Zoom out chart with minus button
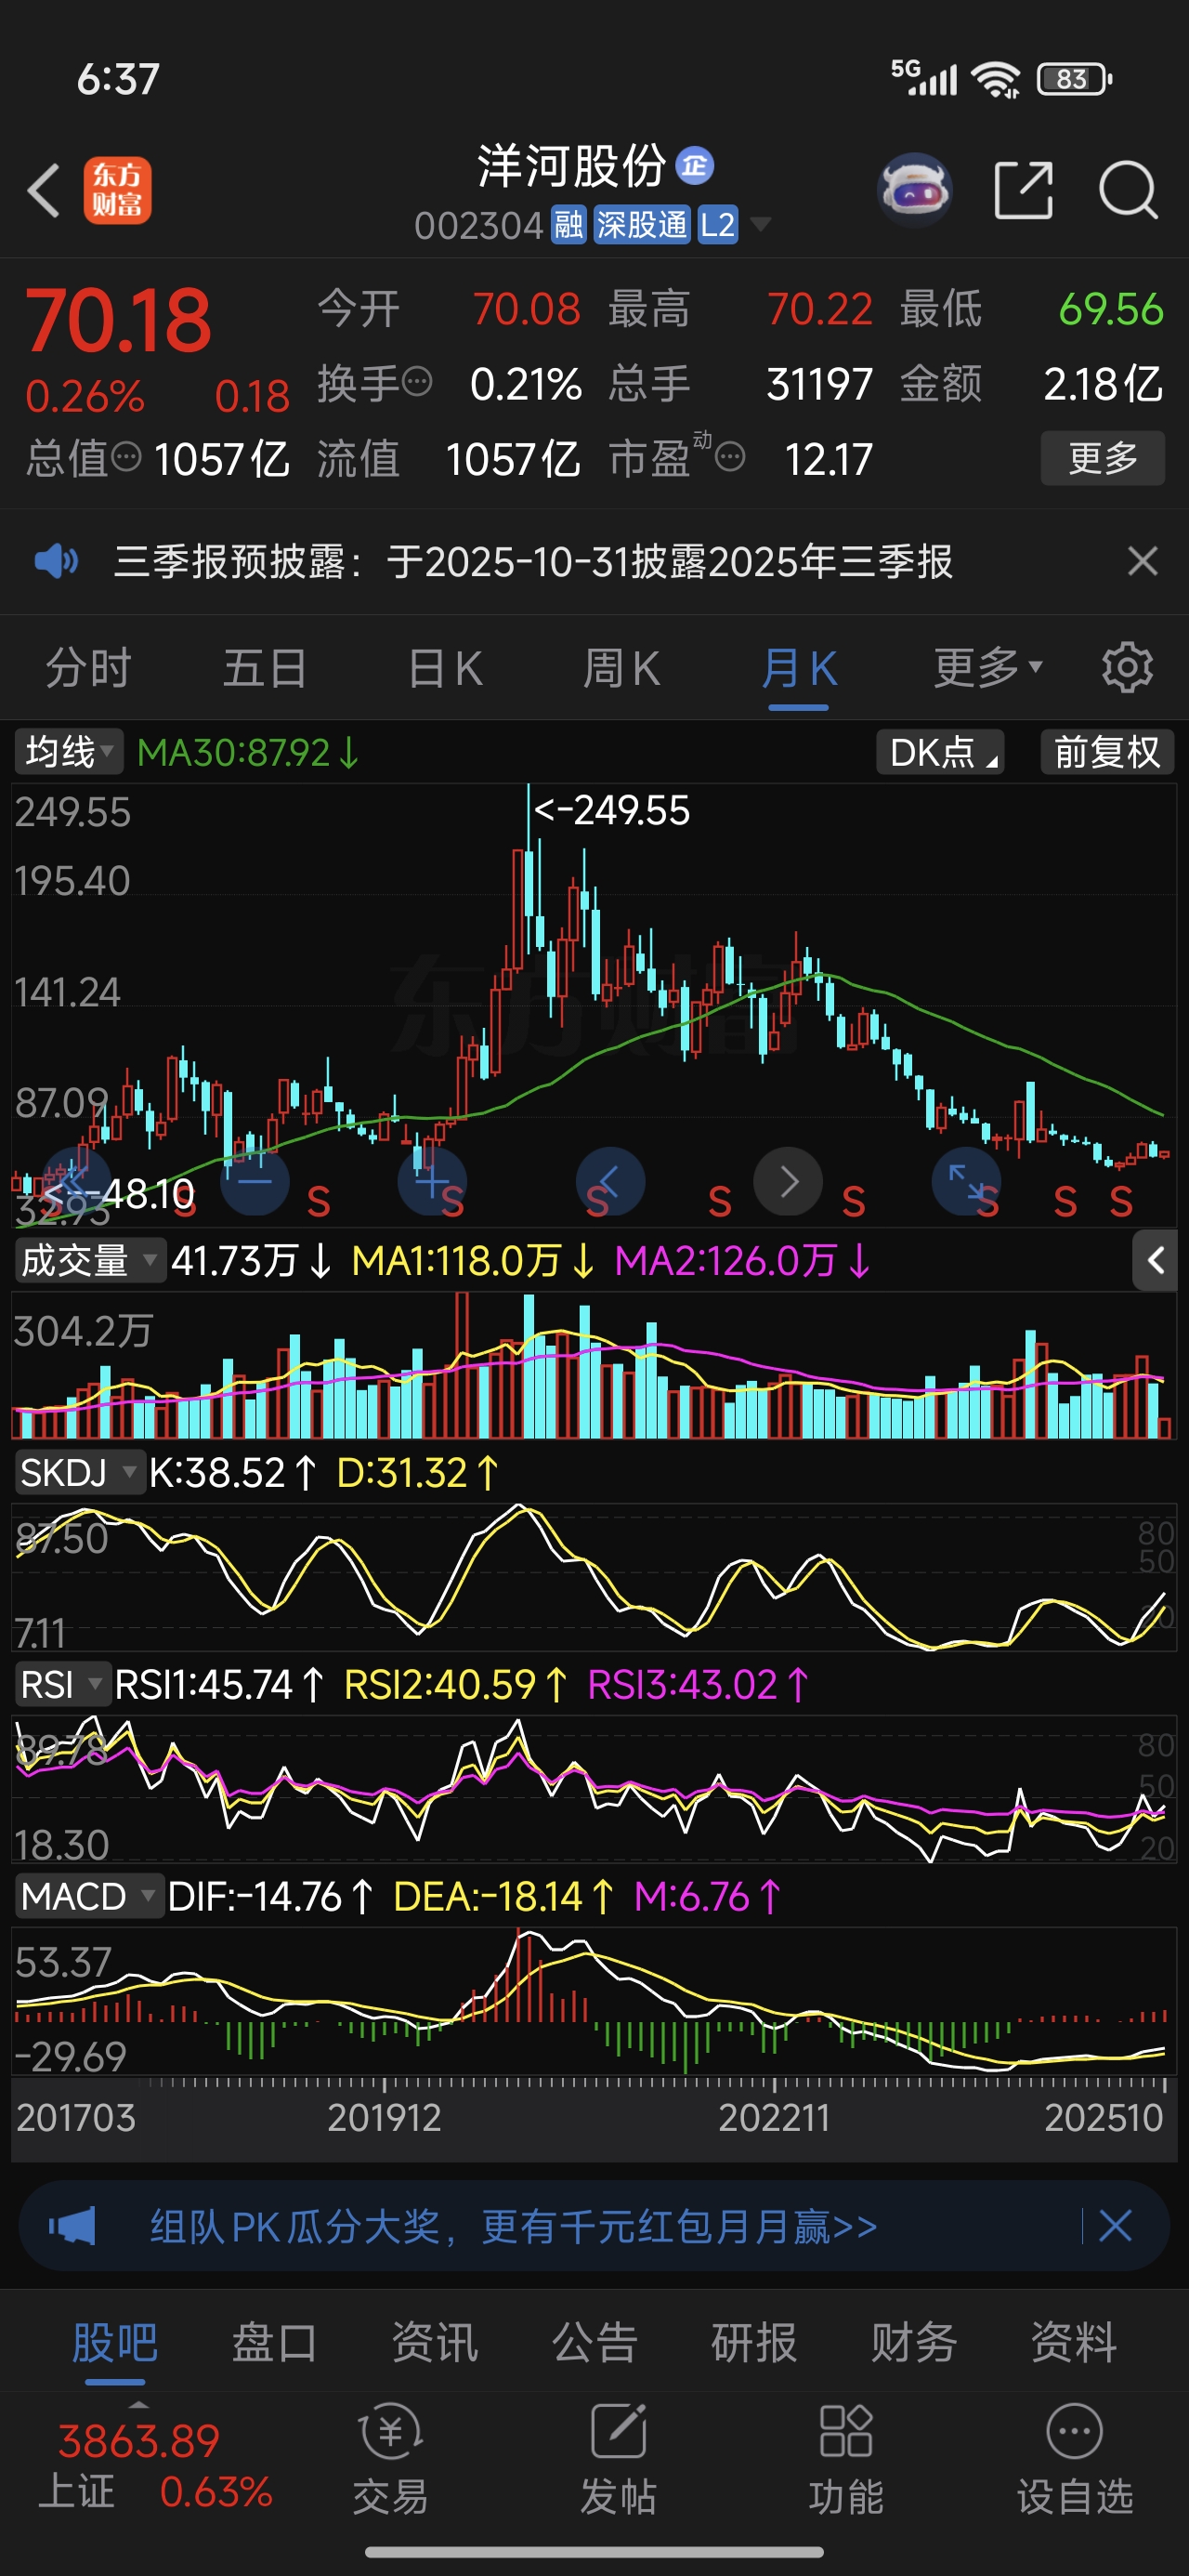This screenshot has width=1189, height=2576. pos(255,1181)
